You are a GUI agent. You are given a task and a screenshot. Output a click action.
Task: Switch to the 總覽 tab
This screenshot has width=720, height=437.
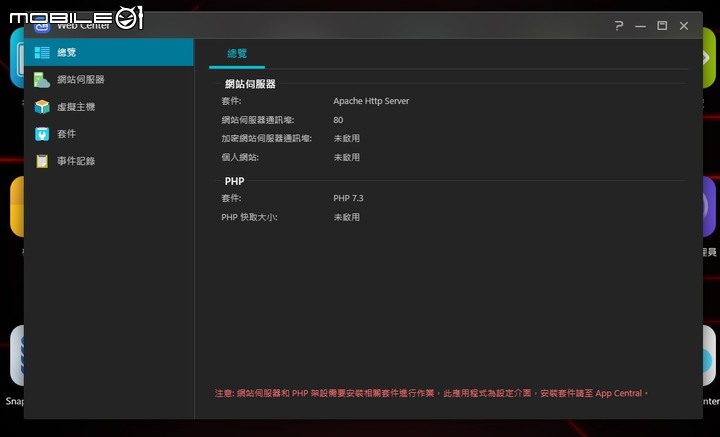pyautogui.click(x=237, y=54)
